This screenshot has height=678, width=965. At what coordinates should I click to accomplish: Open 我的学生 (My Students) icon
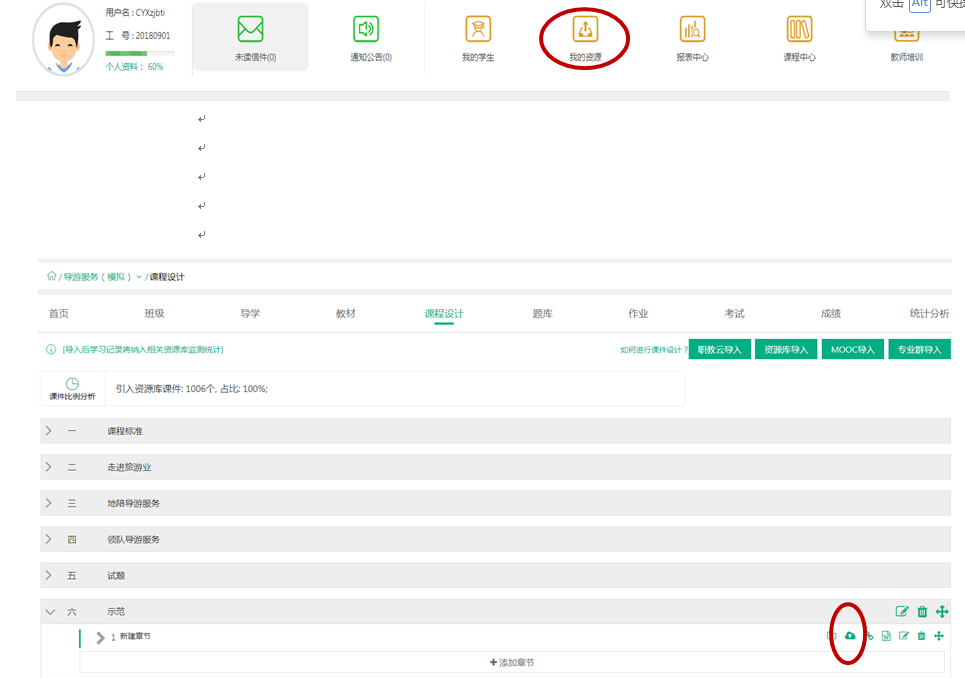coord(478,30)
